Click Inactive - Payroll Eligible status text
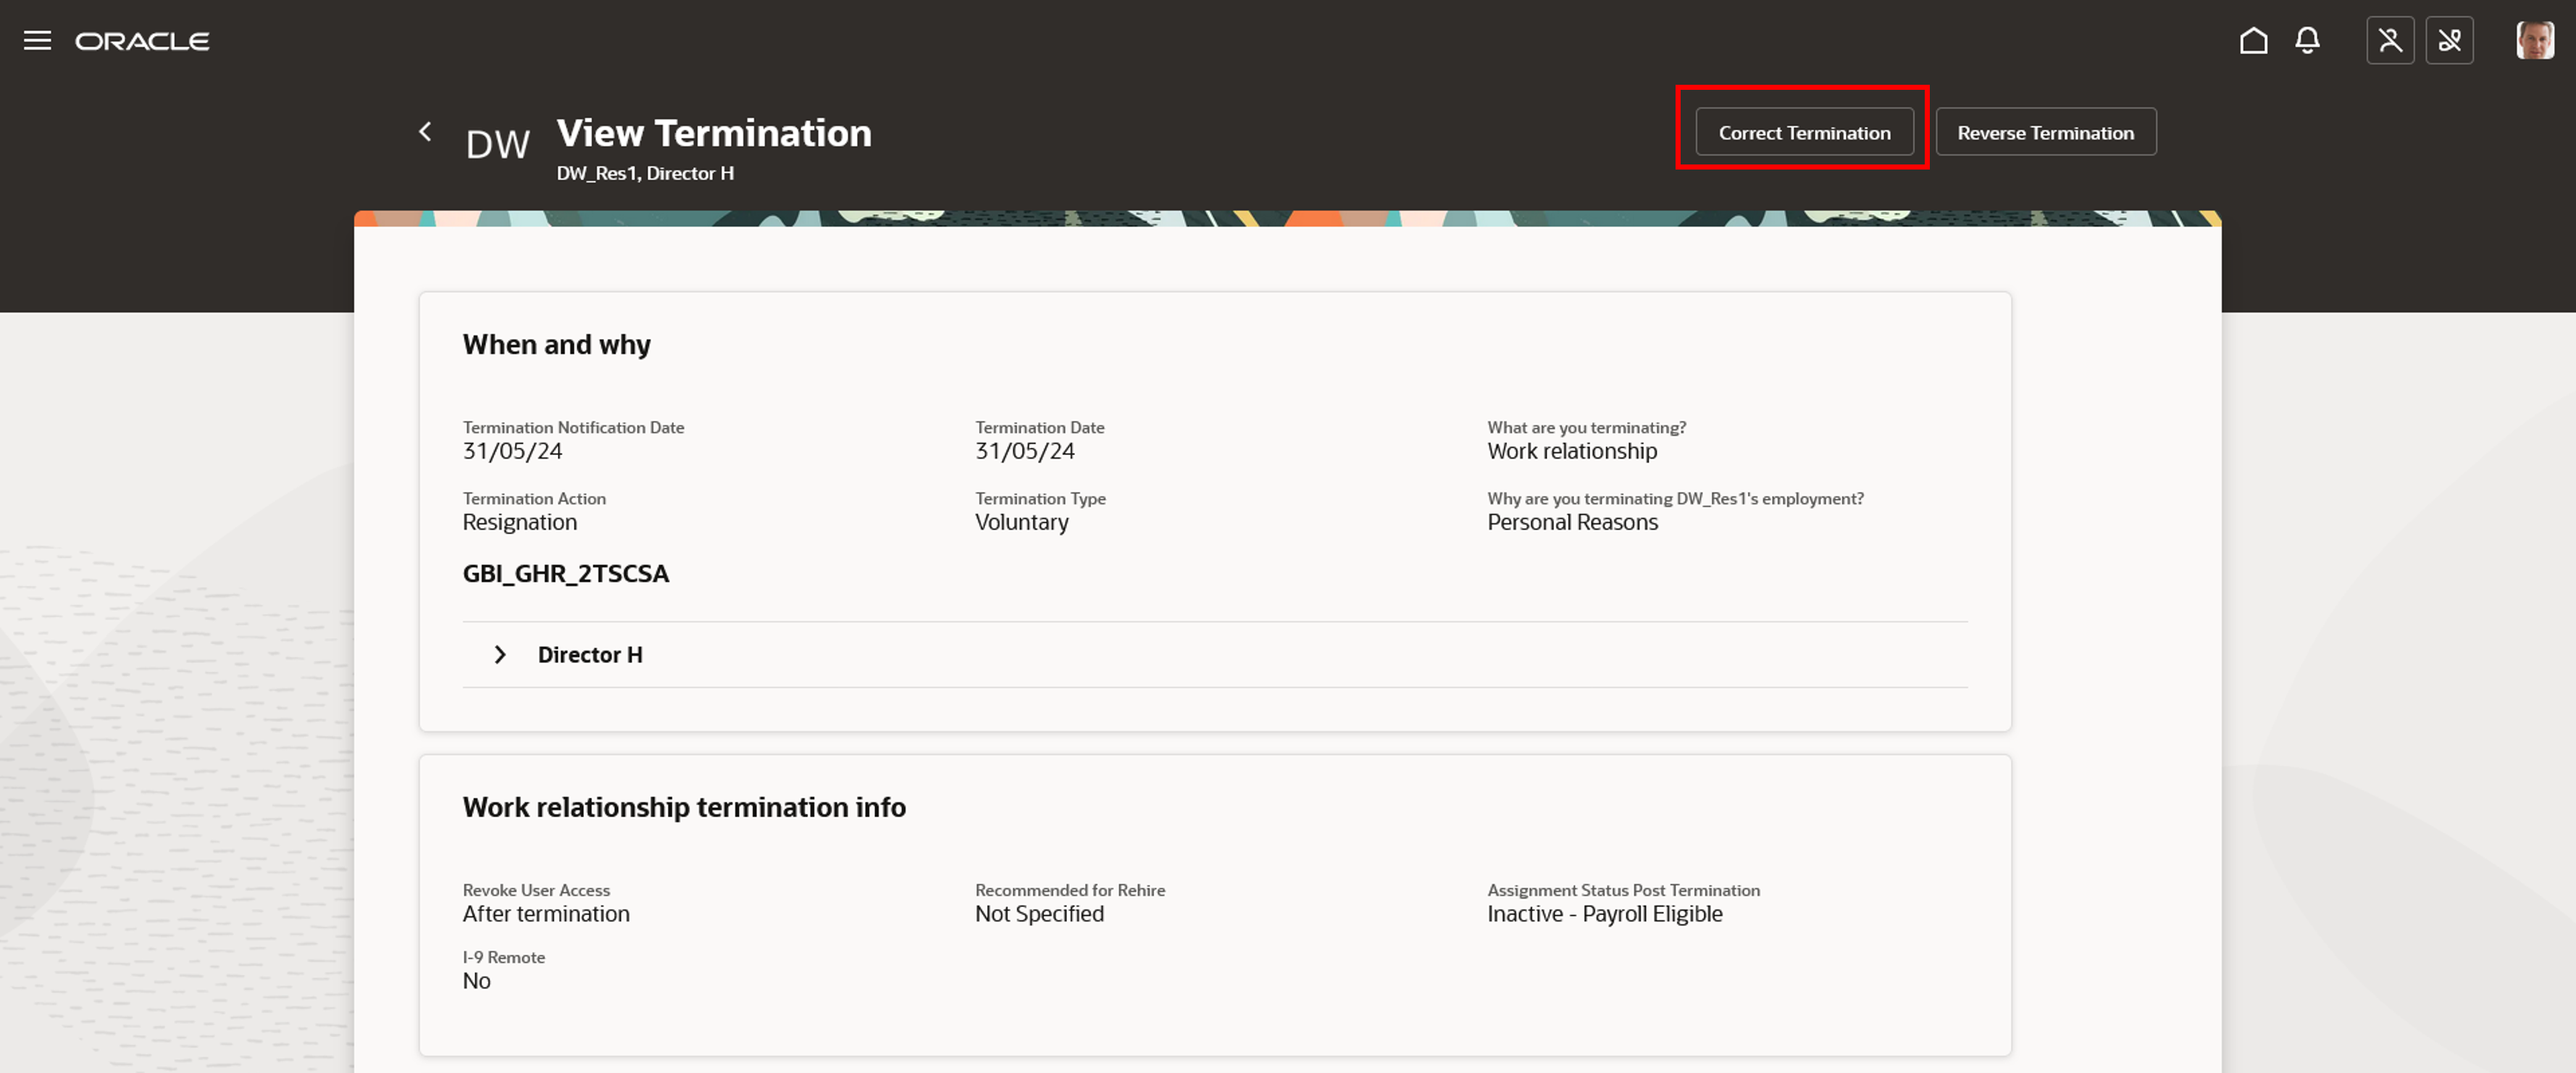The height and width of the screenshot is (1073, 2576). [x=1604, y=914]
